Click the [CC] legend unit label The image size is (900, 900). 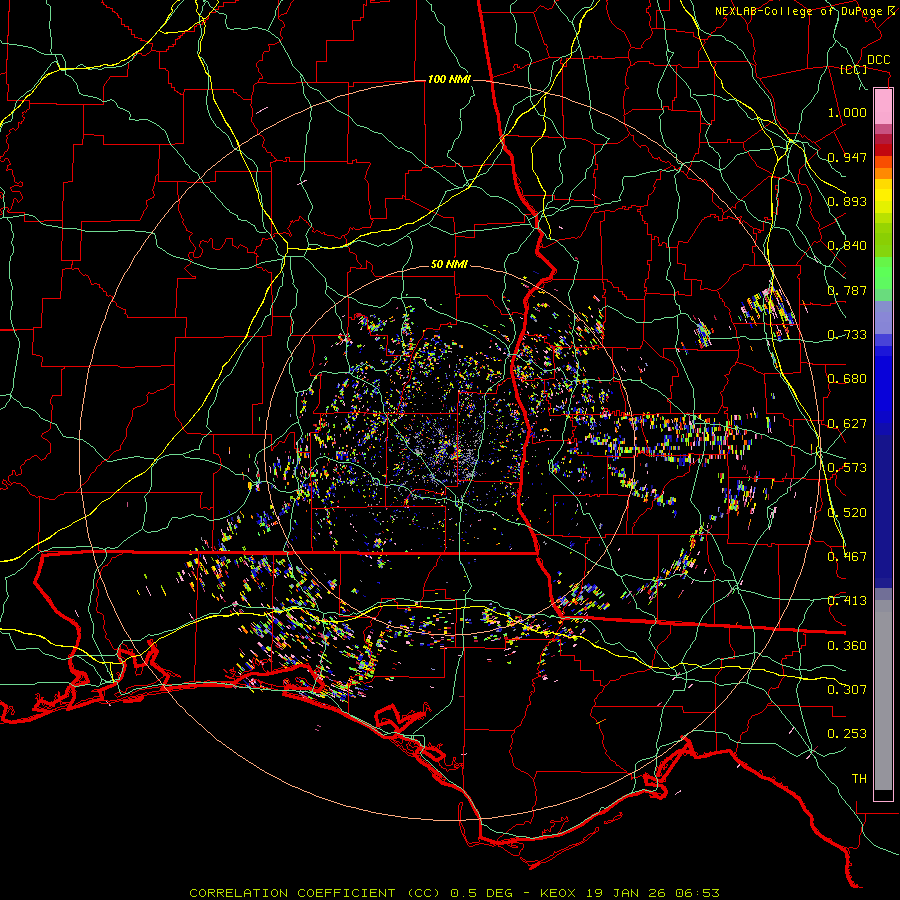(854, 69)
